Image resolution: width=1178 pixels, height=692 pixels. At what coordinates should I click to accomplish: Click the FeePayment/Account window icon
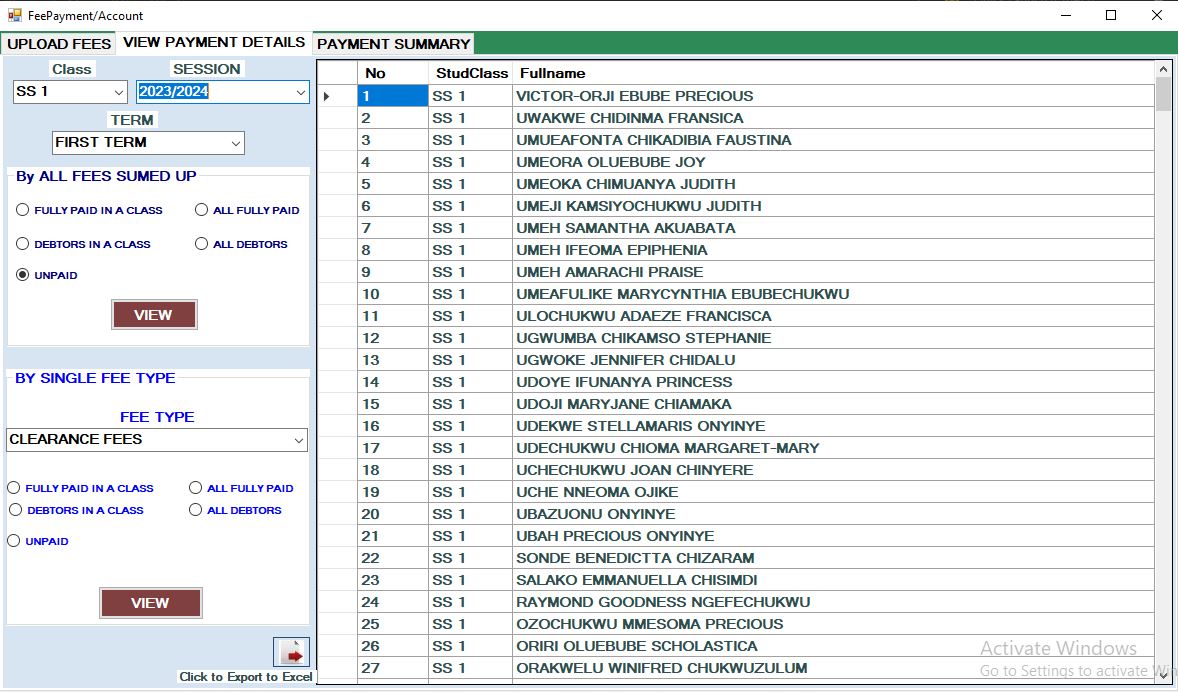point(14,15)
